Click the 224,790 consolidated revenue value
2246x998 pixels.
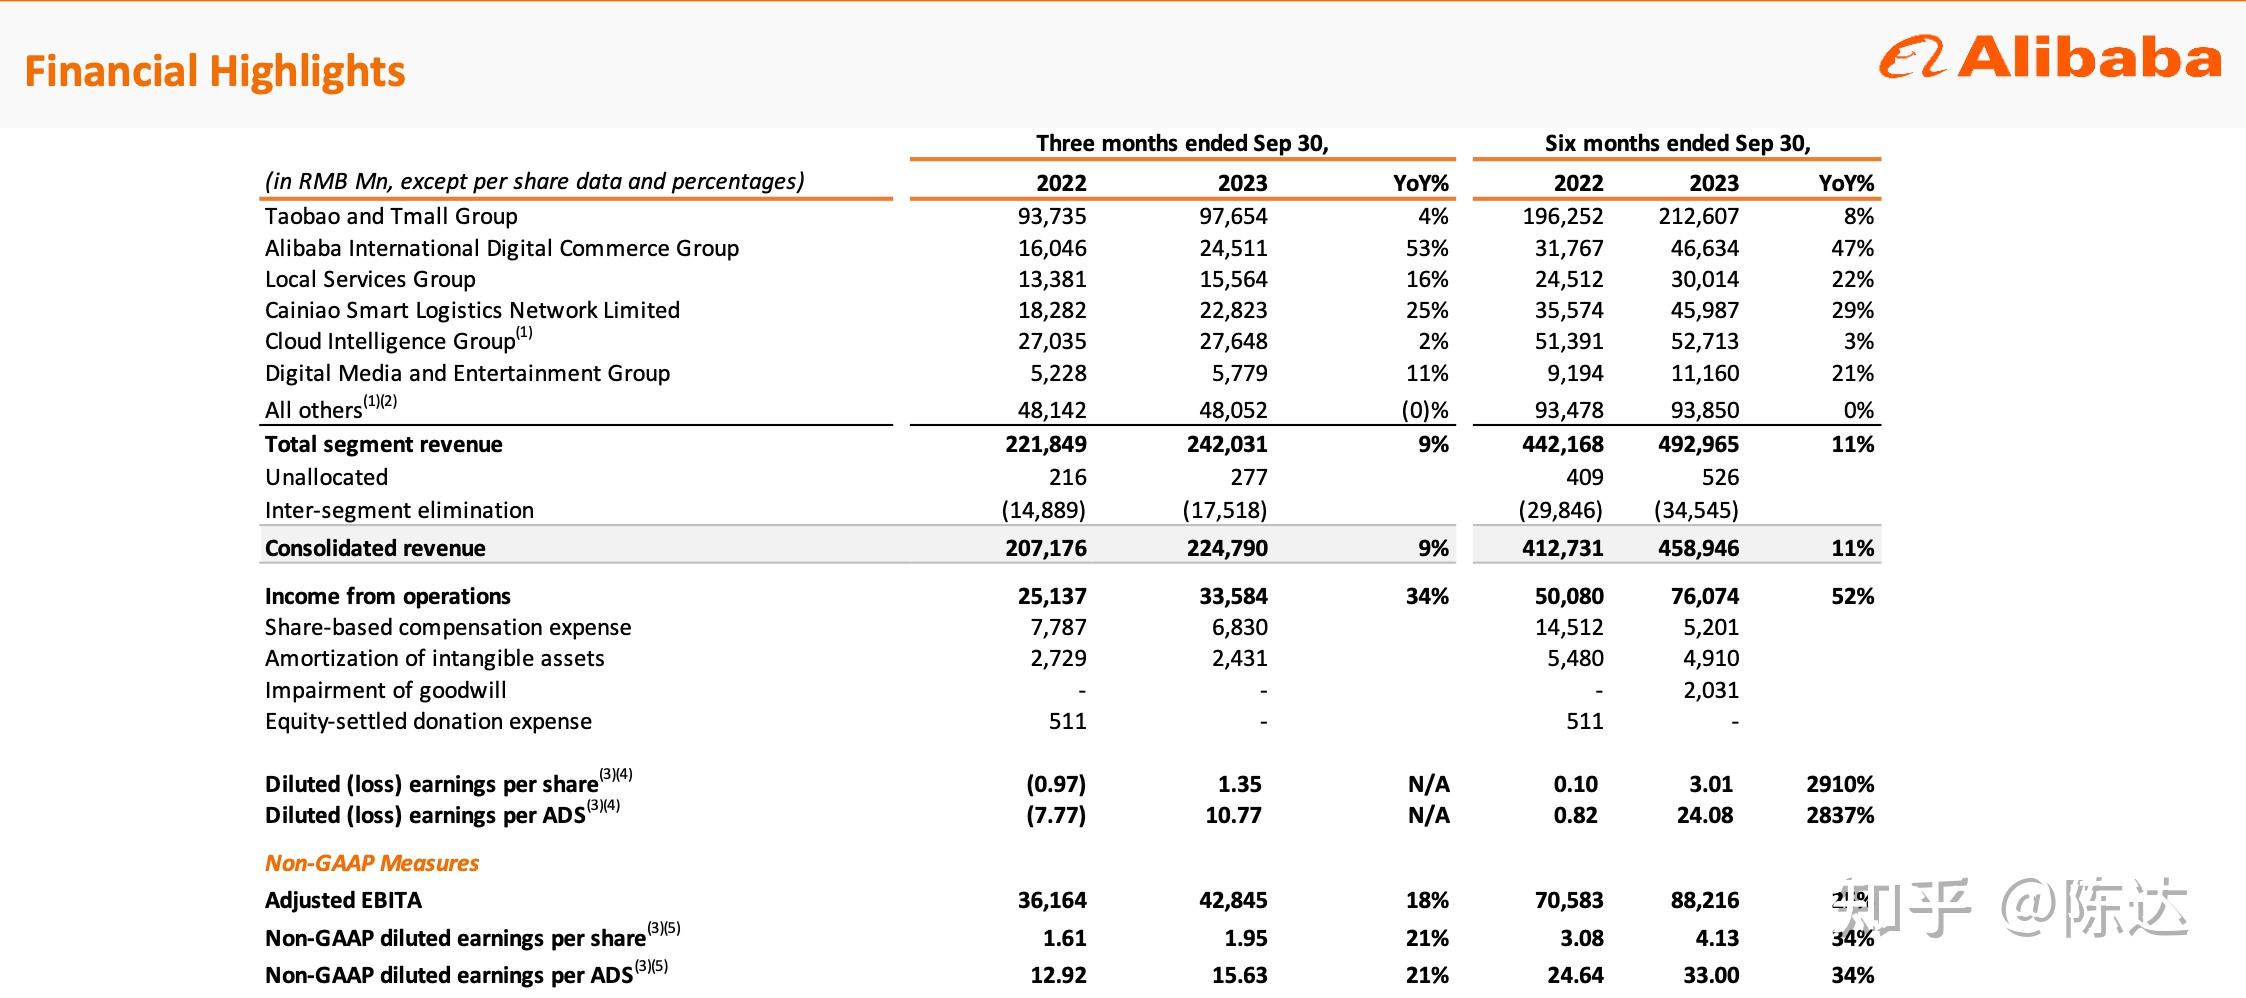[1226, 548]
